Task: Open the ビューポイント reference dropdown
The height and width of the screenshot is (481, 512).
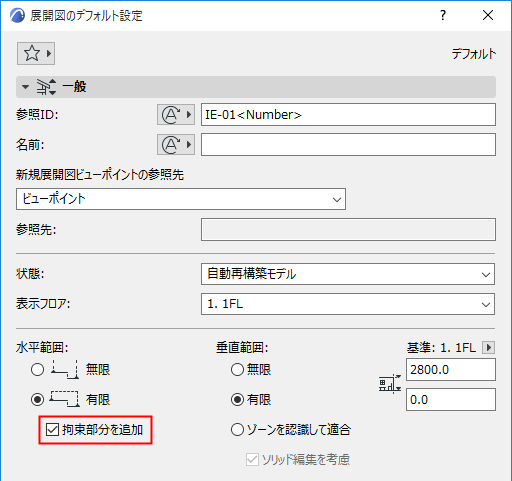Action: (181, 199)
